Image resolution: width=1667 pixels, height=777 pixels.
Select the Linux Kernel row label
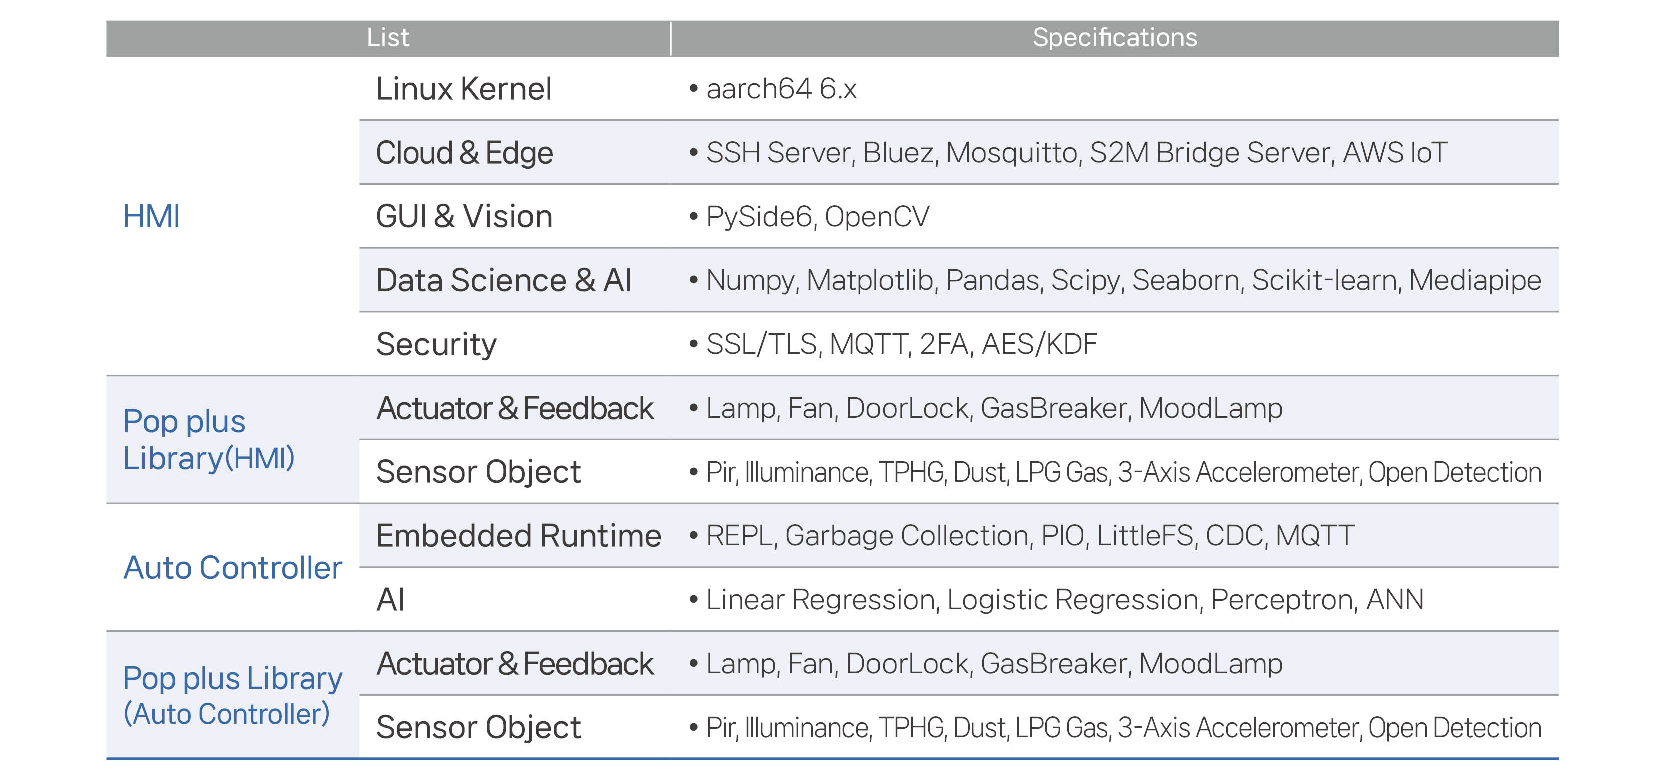click(x=463, y=89)
